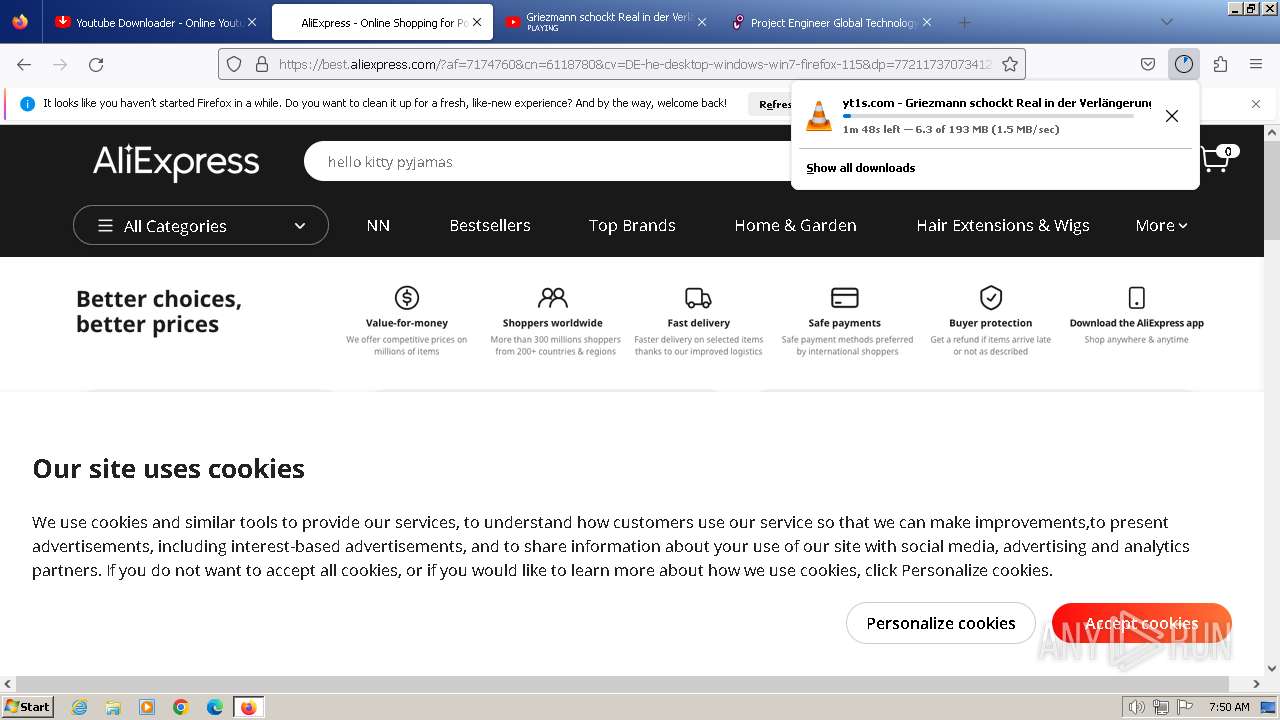Launch Internet Explorer from the taskbar
1280x720 pixels.
(80, 707)
